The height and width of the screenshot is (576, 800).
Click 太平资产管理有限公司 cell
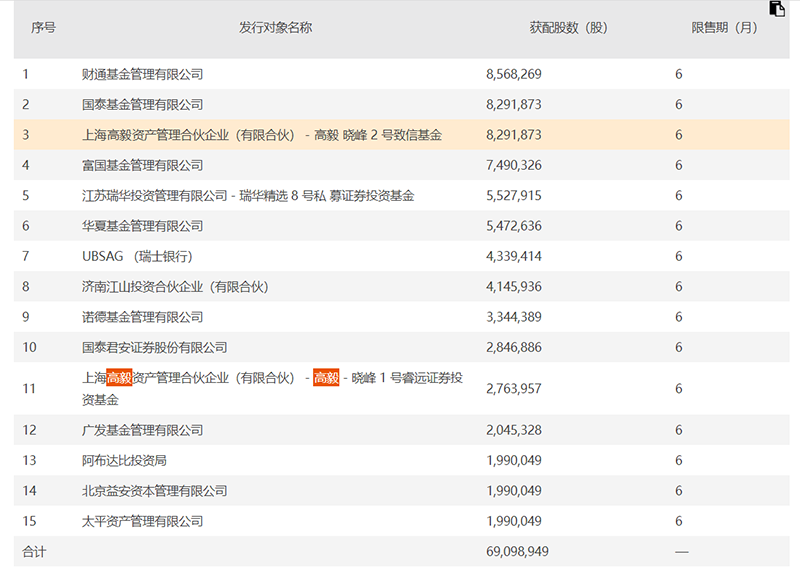142,521
